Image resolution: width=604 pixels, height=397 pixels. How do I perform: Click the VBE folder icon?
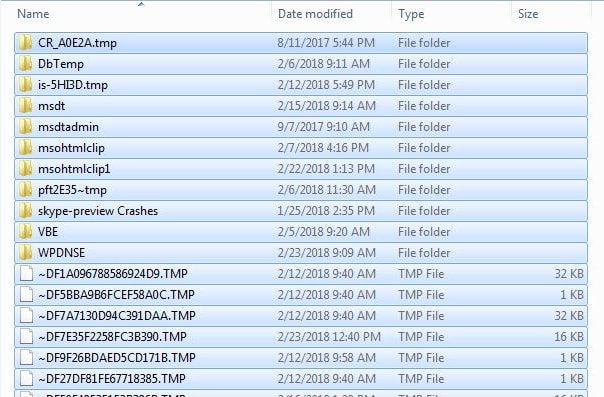25,232
